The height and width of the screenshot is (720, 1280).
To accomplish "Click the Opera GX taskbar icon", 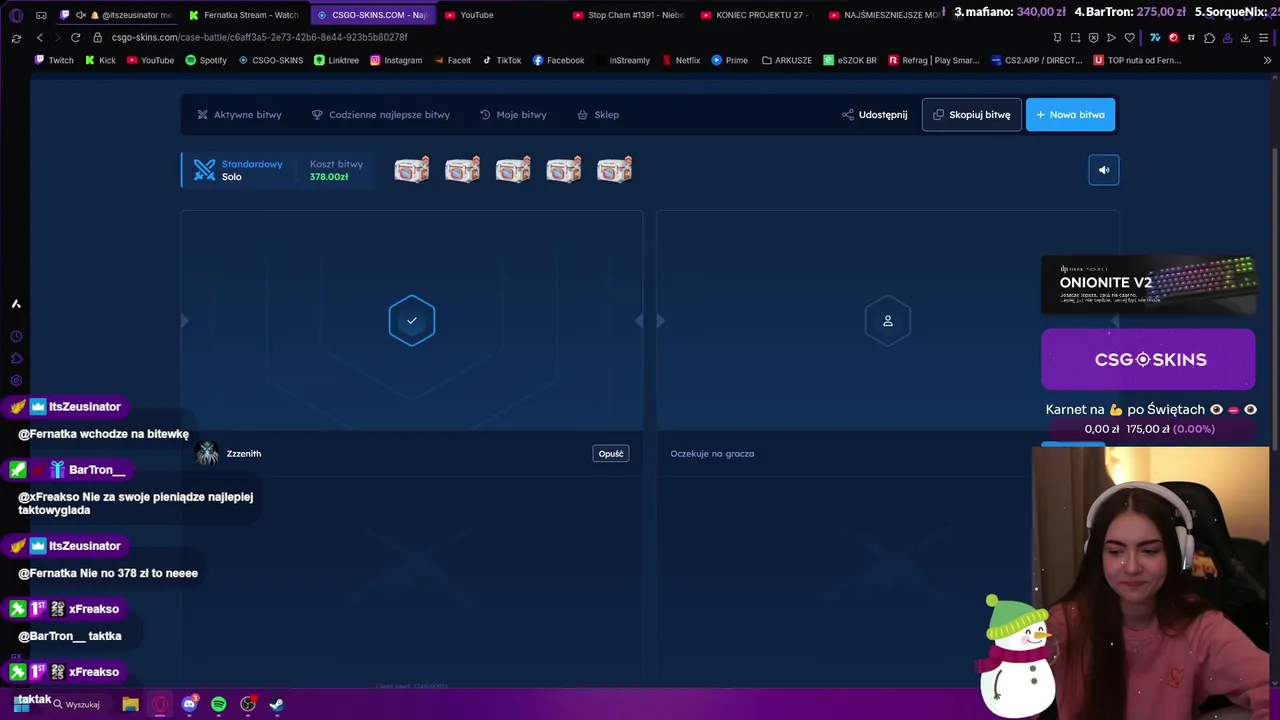I will (x=160, y=704).
